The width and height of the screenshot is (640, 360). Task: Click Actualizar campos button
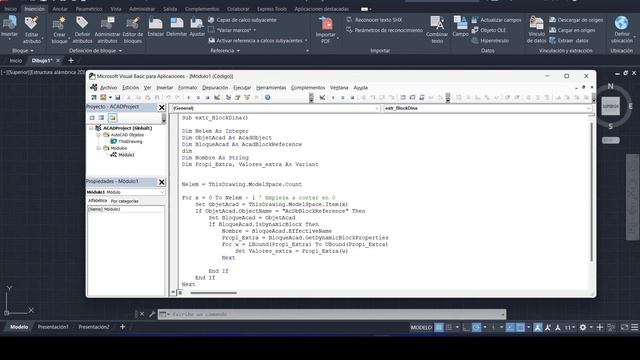click(496, 20)
